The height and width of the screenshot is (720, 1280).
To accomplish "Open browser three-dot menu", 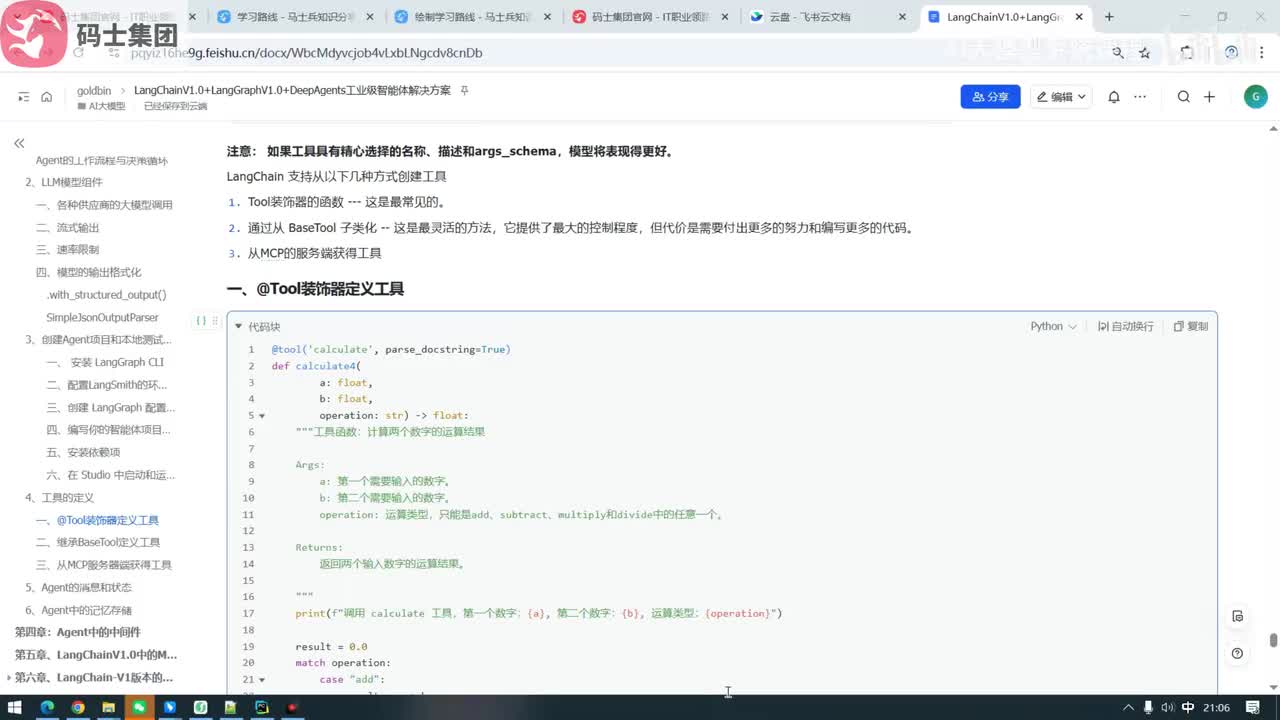I will (x=1261, y=53).
